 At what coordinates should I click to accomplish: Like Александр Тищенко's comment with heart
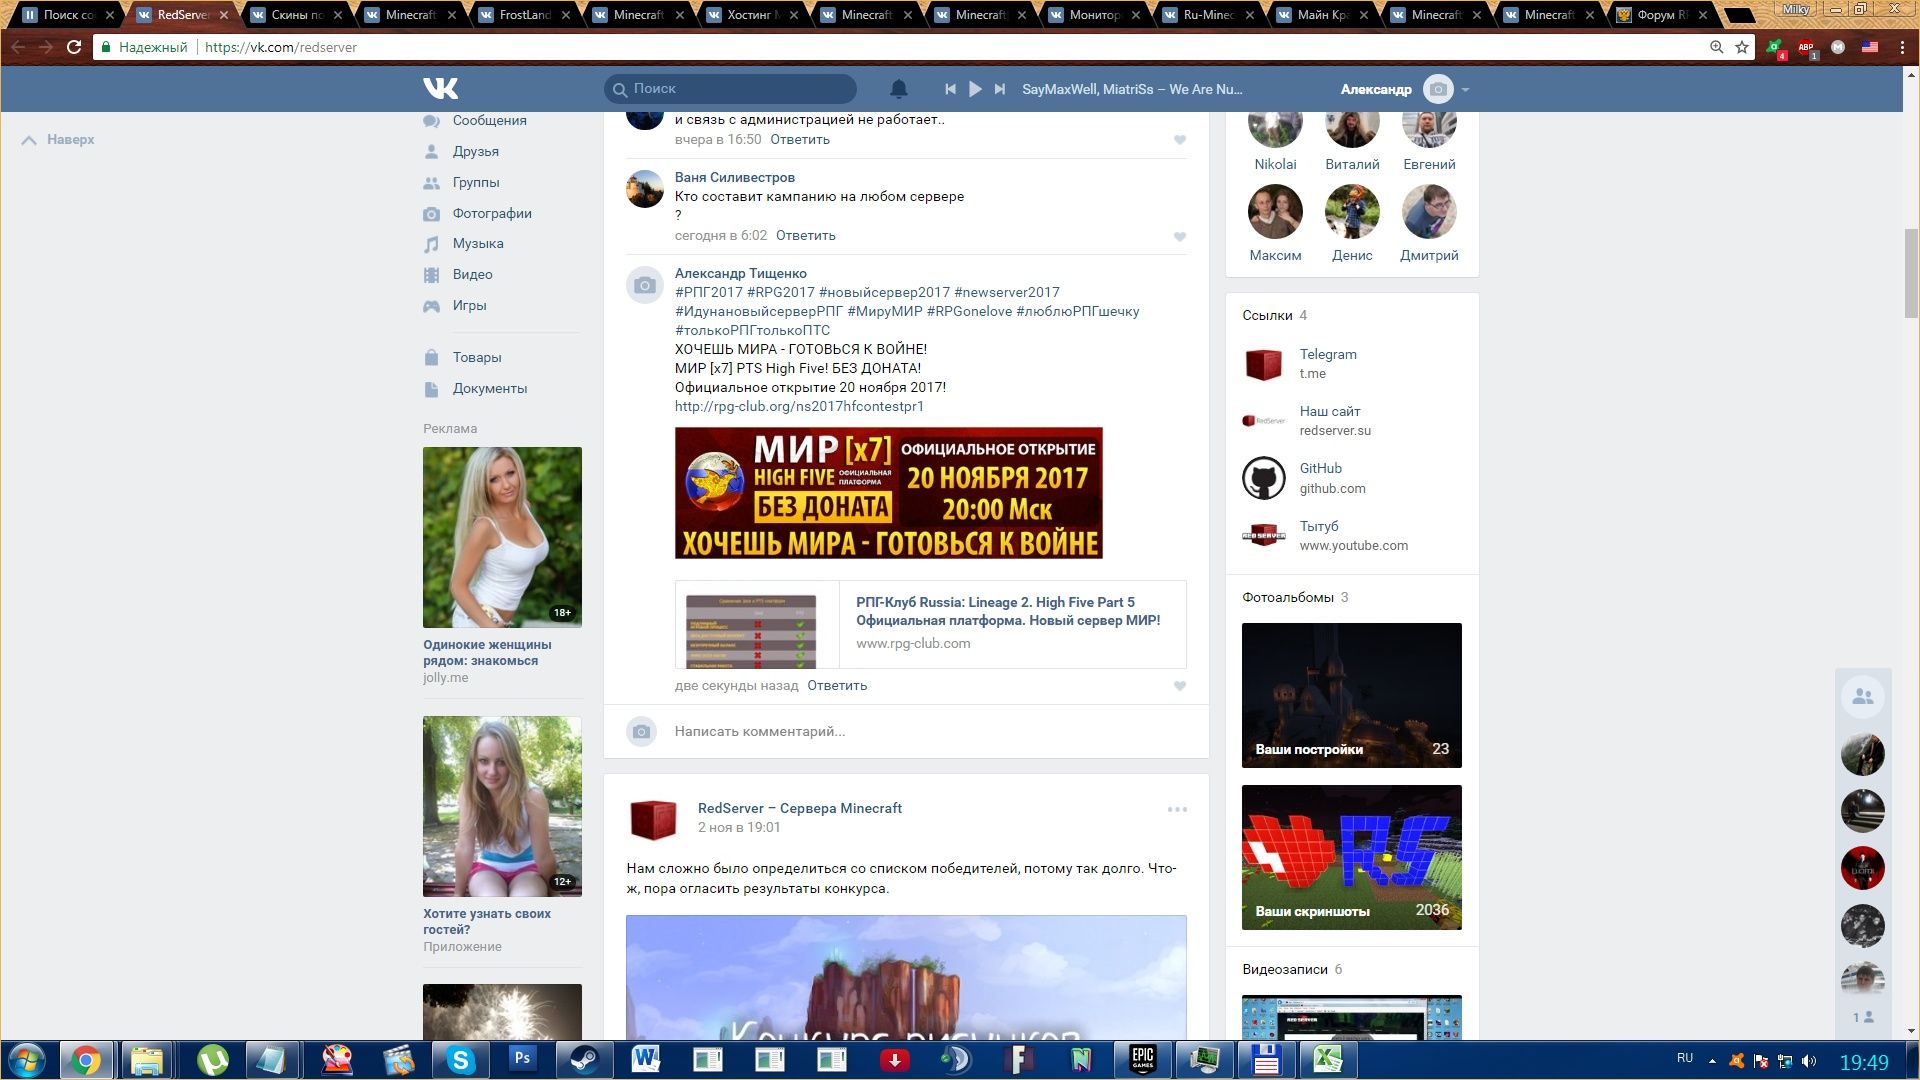click(1179, 686)
